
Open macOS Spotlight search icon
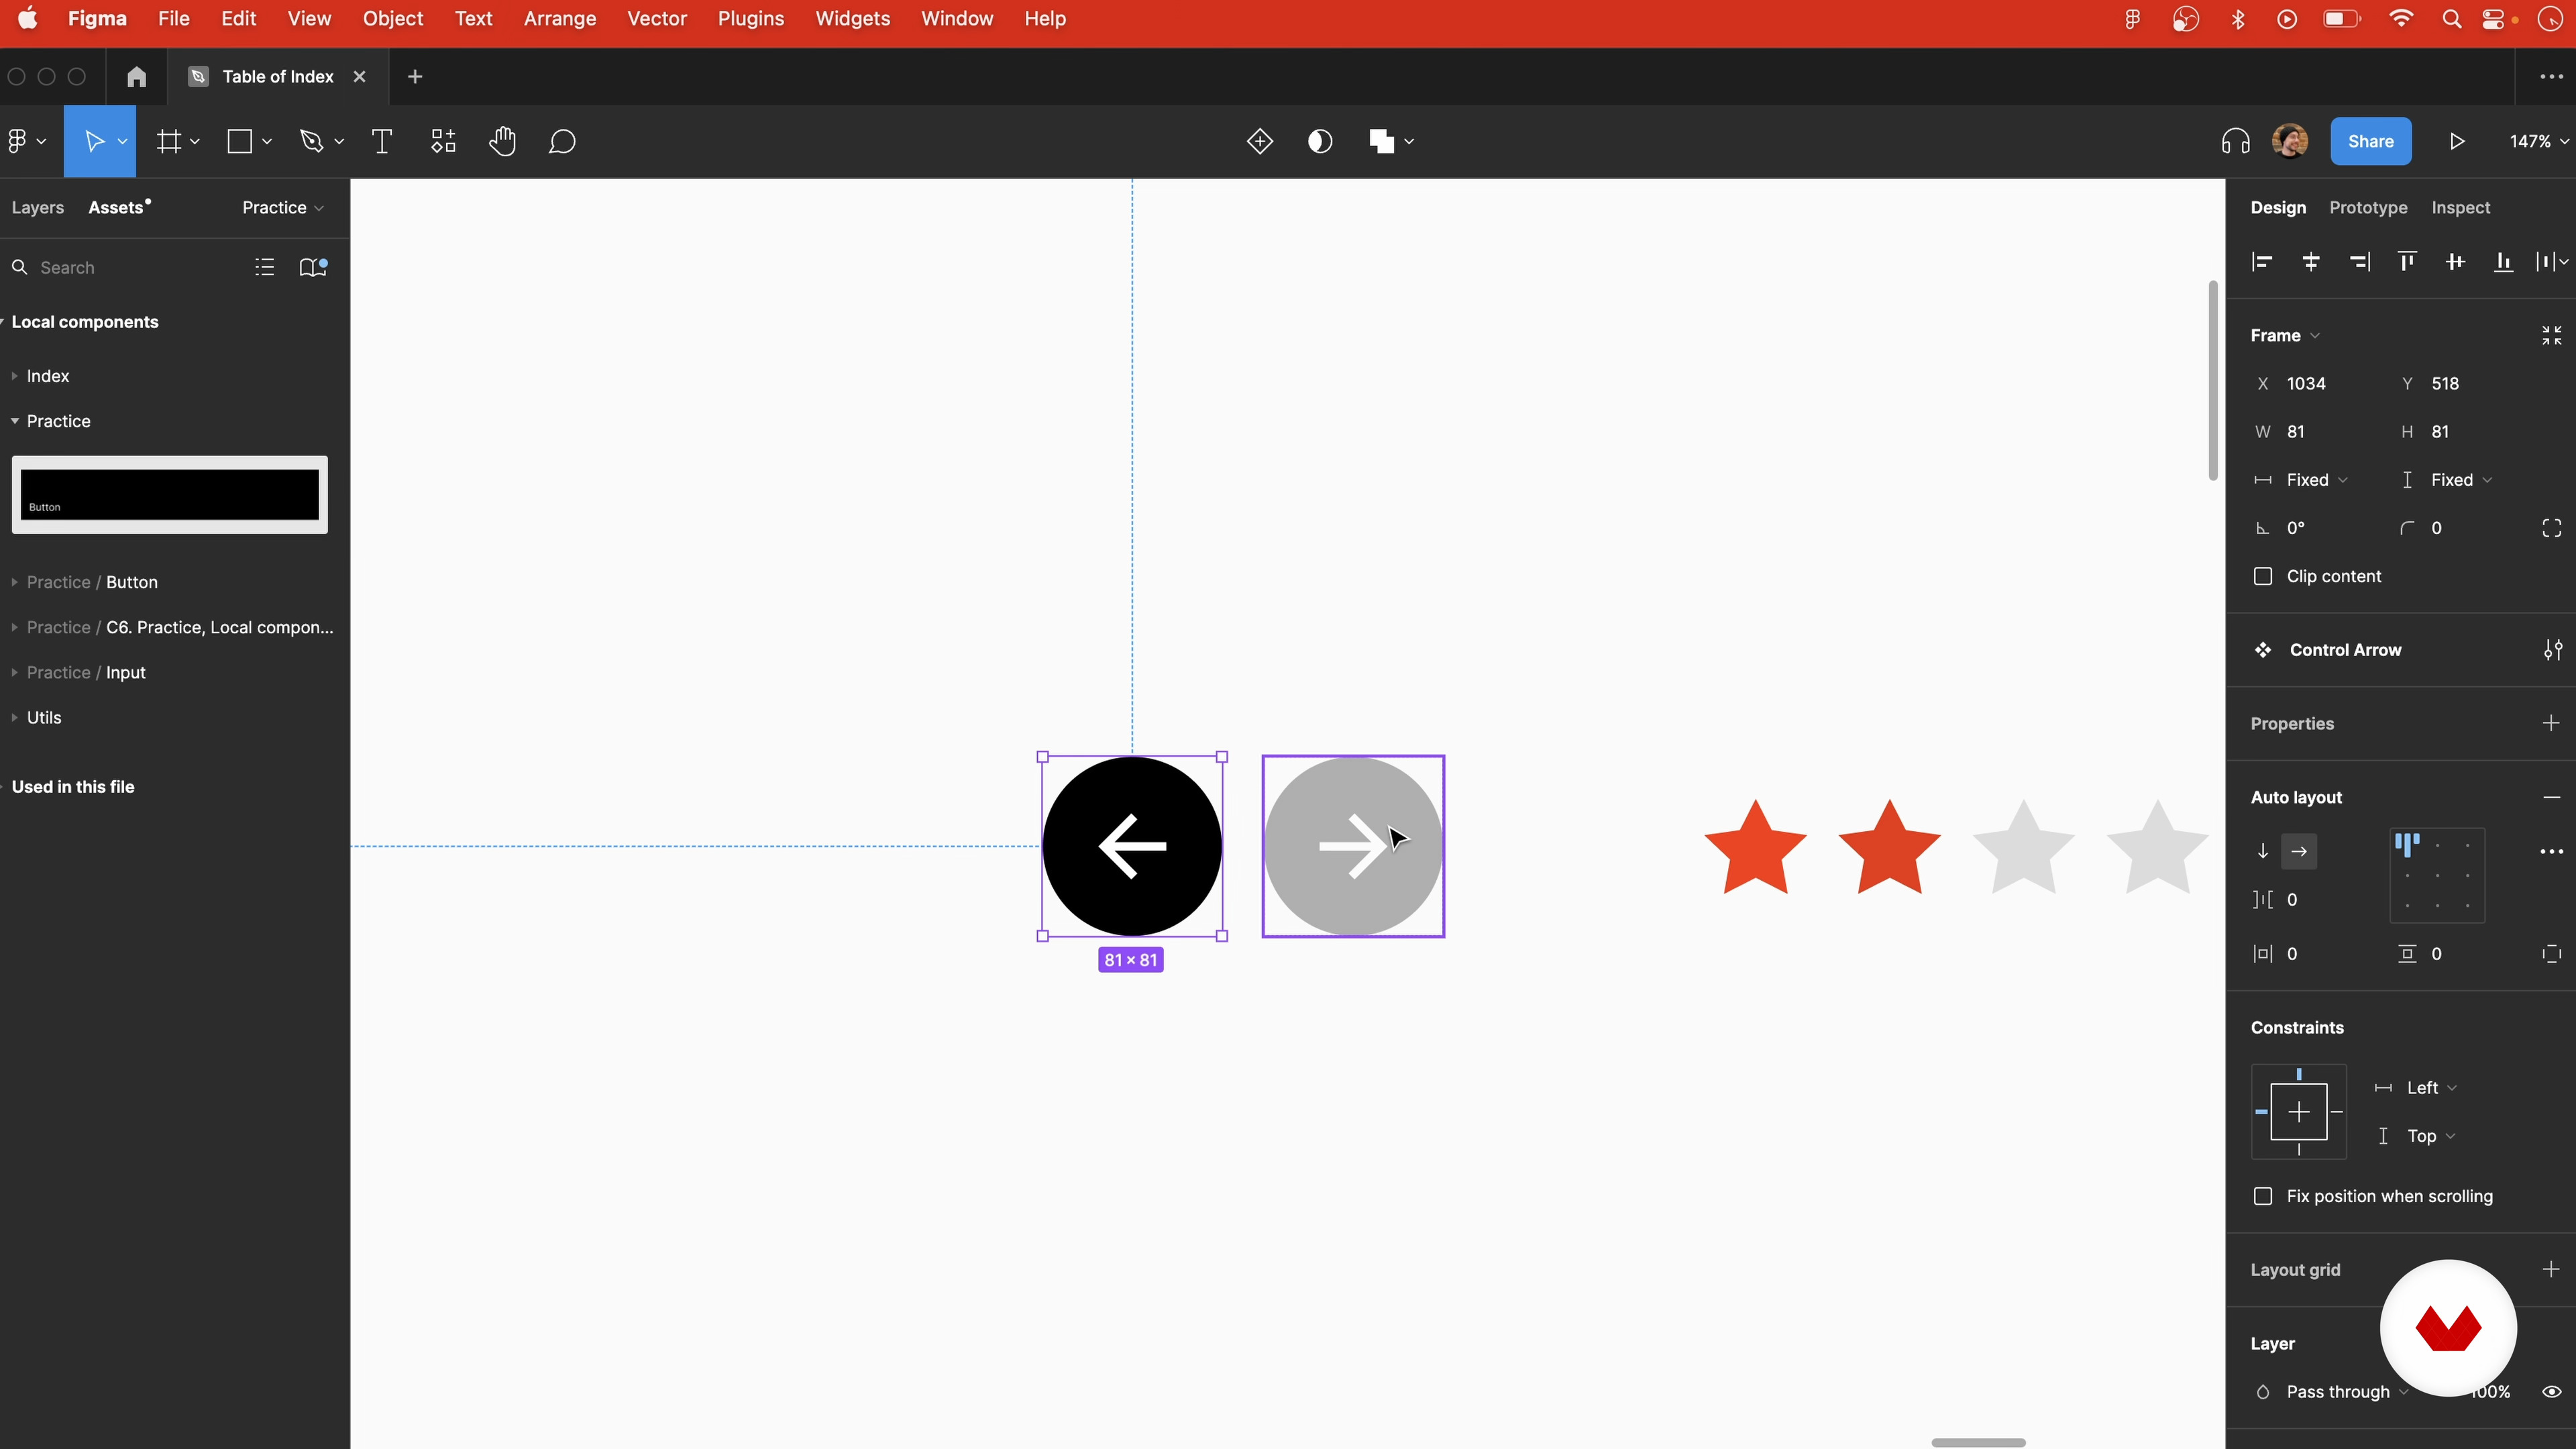click(x=2451, y=19)
